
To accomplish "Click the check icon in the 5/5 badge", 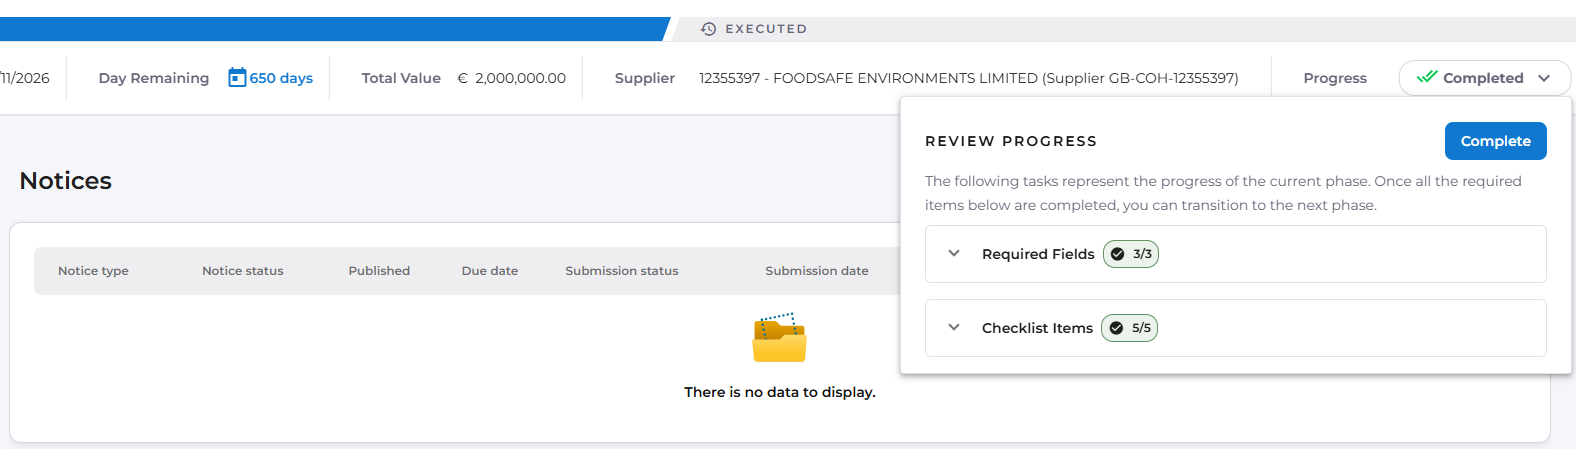I will 1117,328.
